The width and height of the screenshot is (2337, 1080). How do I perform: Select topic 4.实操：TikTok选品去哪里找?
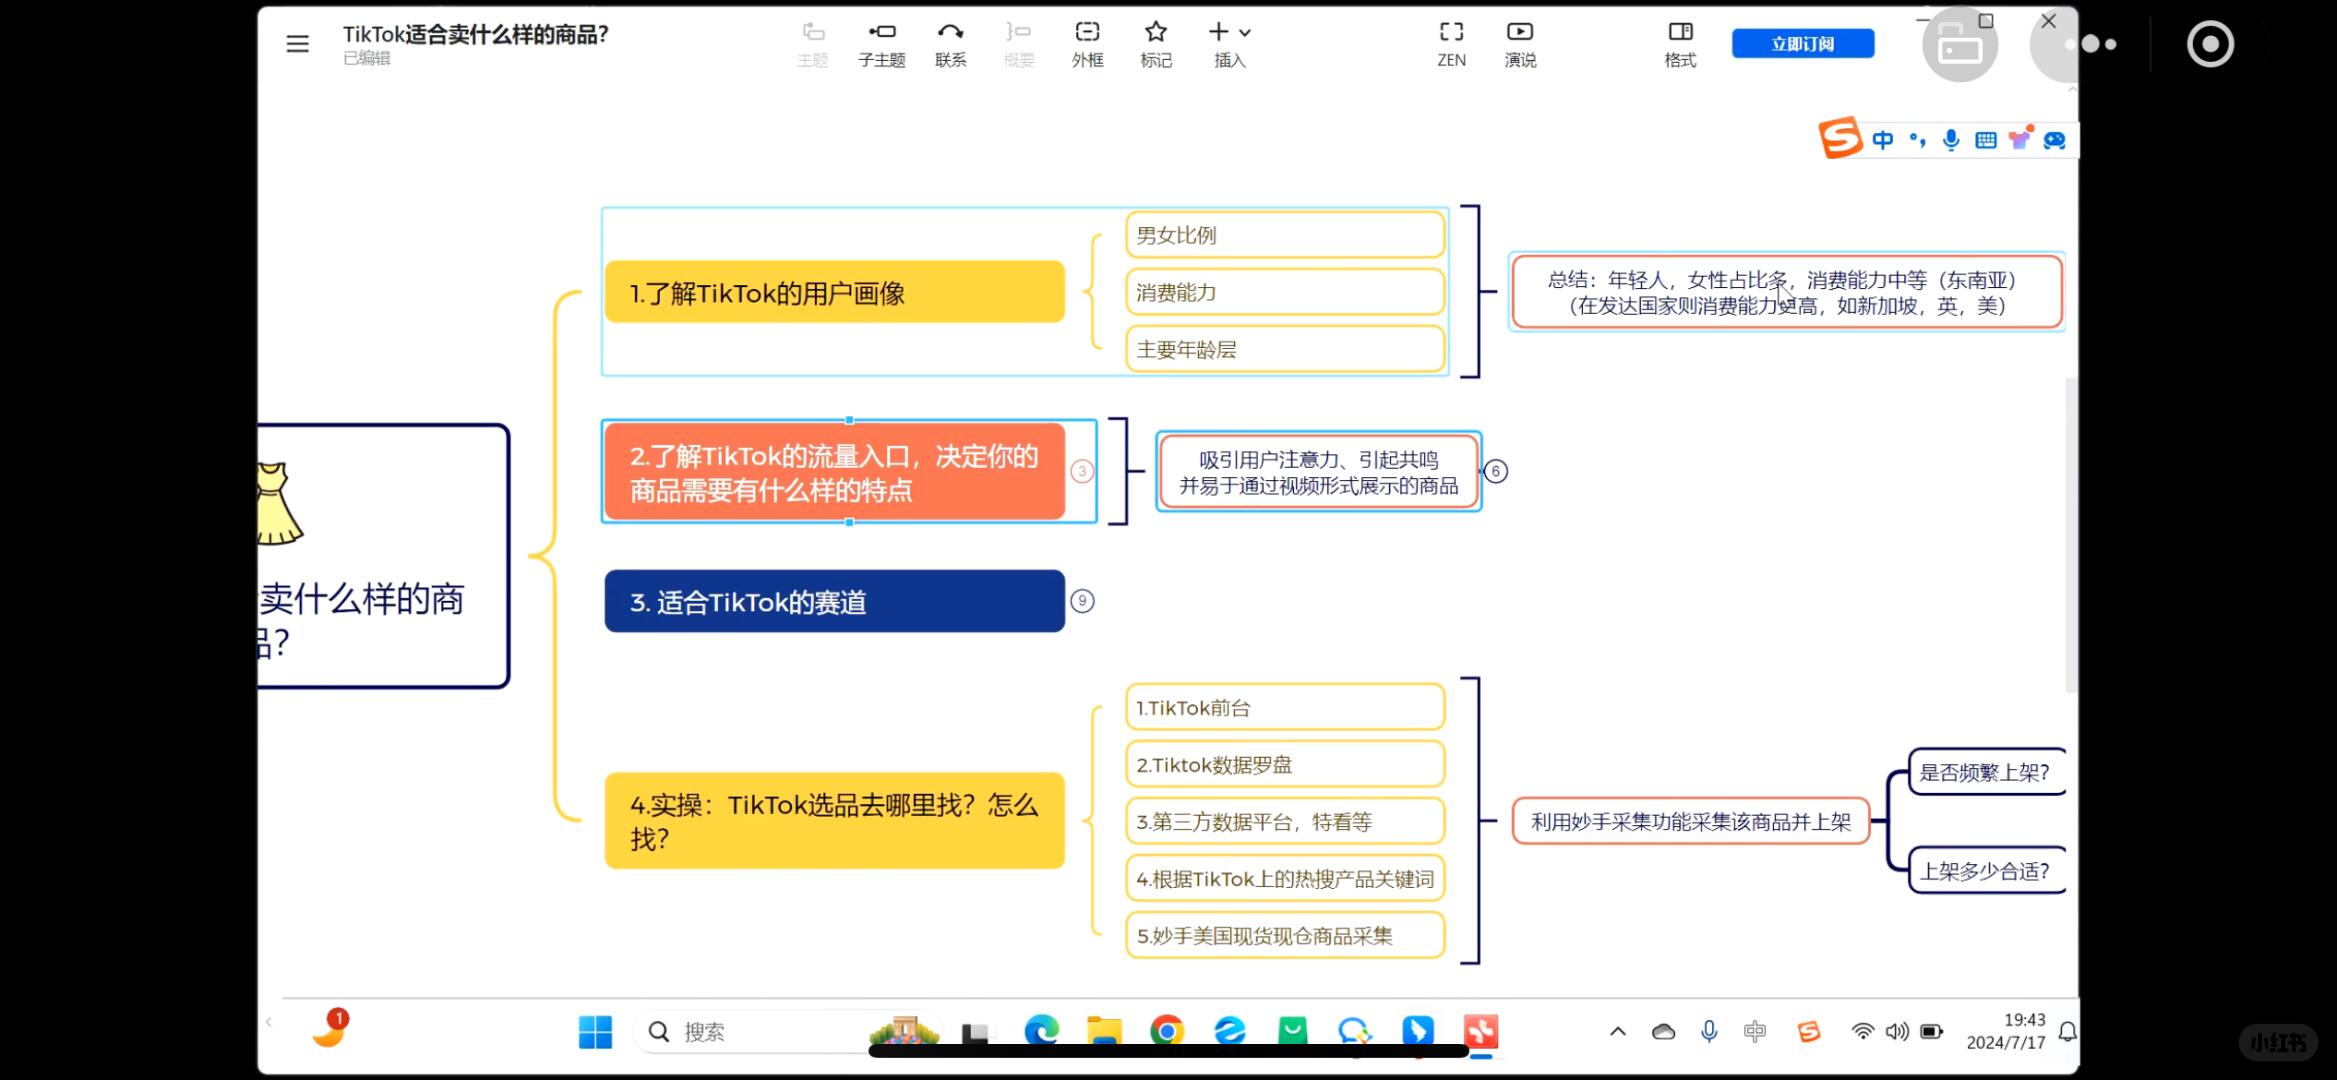click(834, 821)
